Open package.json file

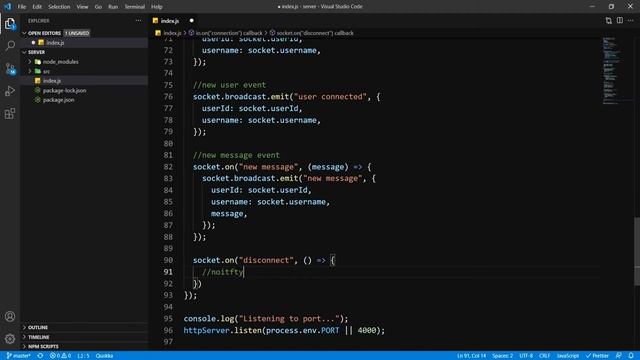(59, 100)
